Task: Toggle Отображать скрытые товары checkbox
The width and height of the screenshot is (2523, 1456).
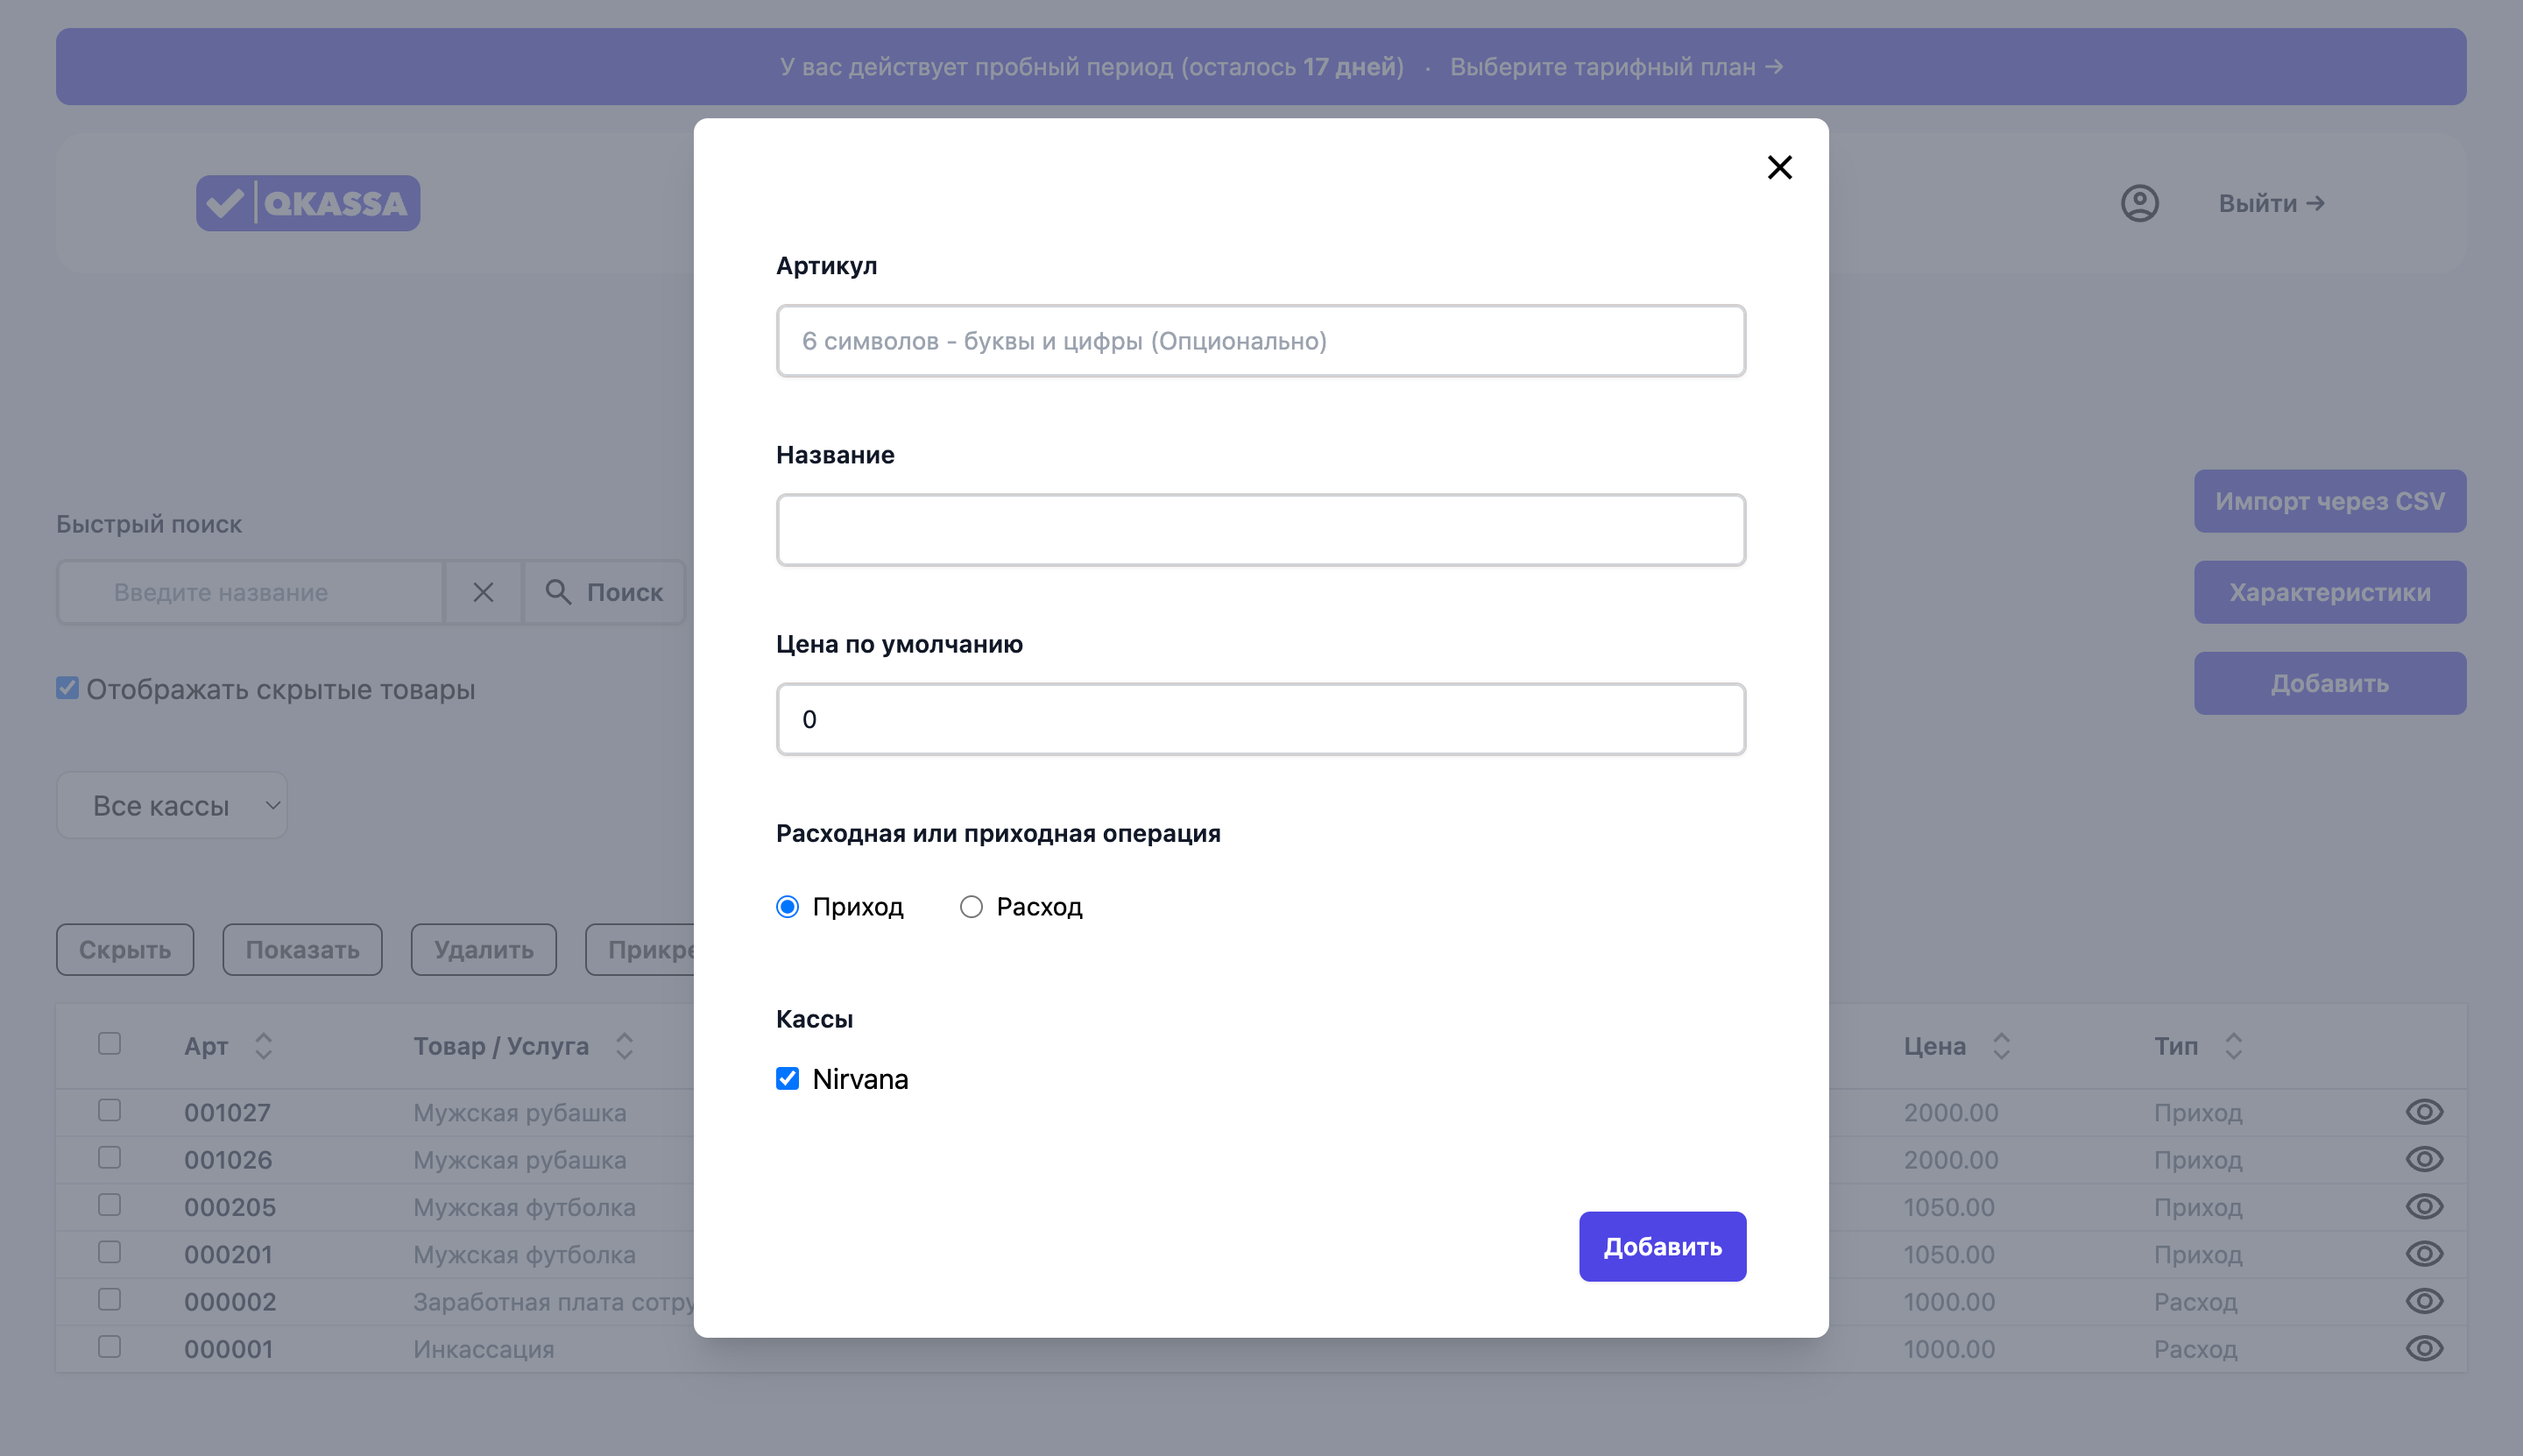Action: (67, 688)
